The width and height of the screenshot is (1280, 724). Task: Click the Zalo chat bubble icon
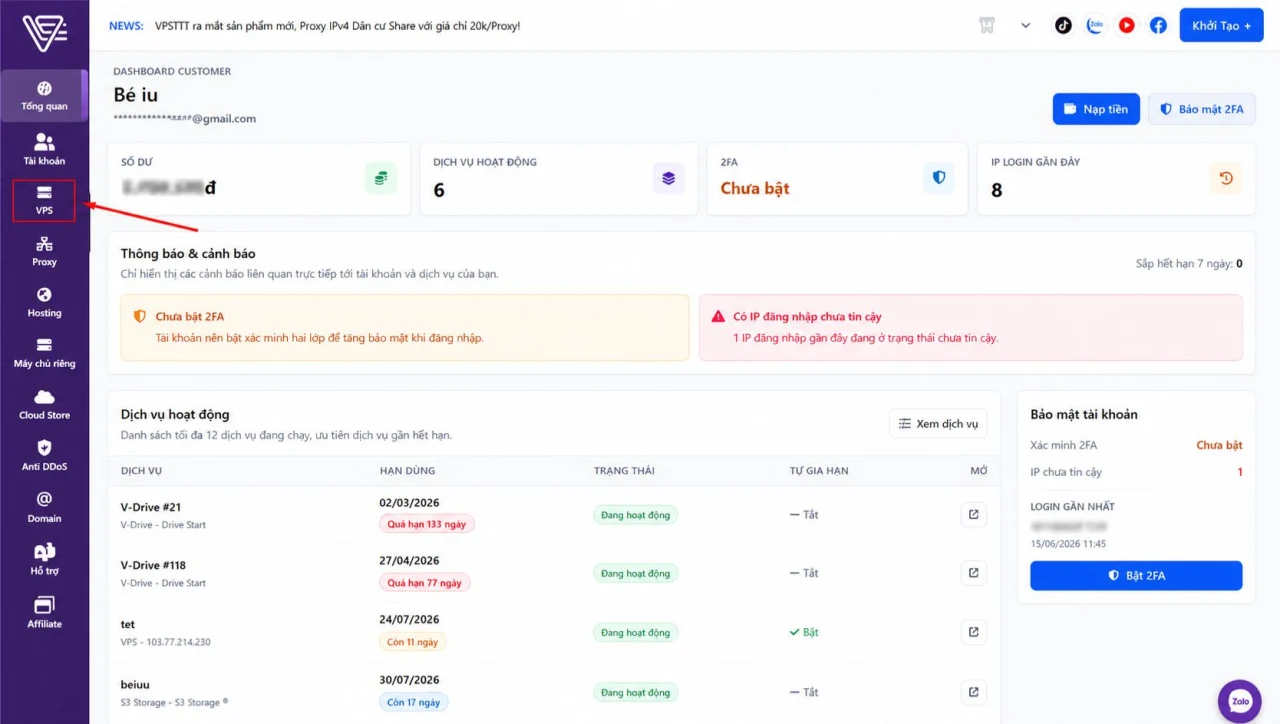pyautogui.click(x=1240, y=701)
